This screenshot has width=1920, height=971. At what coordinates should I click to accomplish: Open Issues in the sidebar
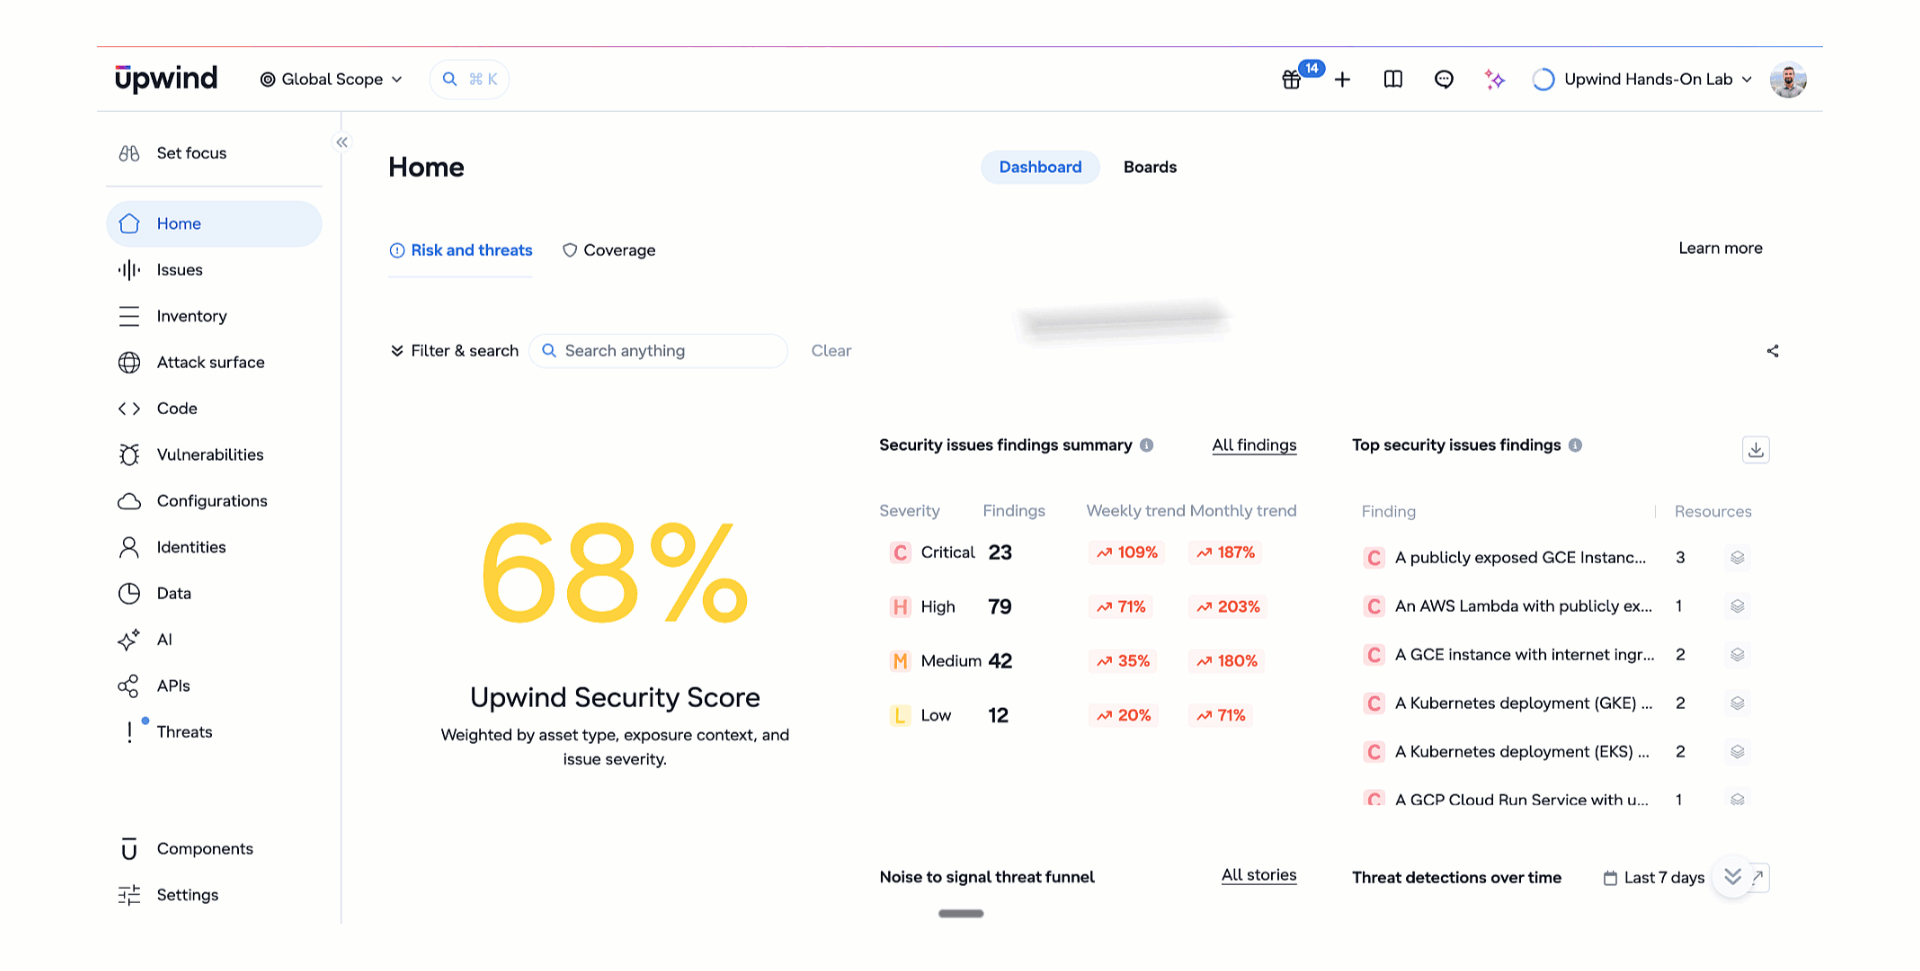(x=214, y=270)
